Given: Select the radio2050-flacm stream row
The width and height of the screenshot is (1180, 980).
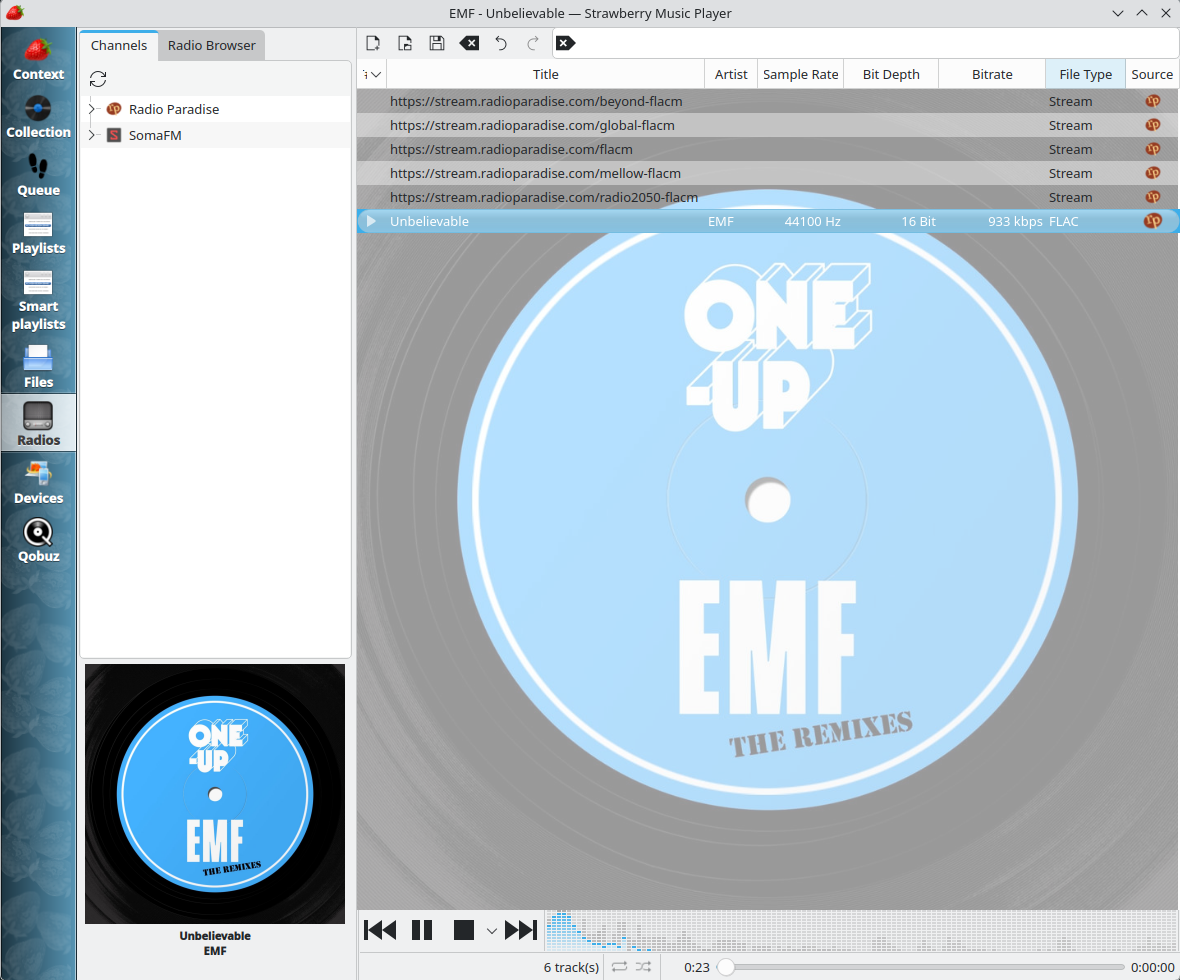Looking at the screenshot, I should tap(768, 198).
